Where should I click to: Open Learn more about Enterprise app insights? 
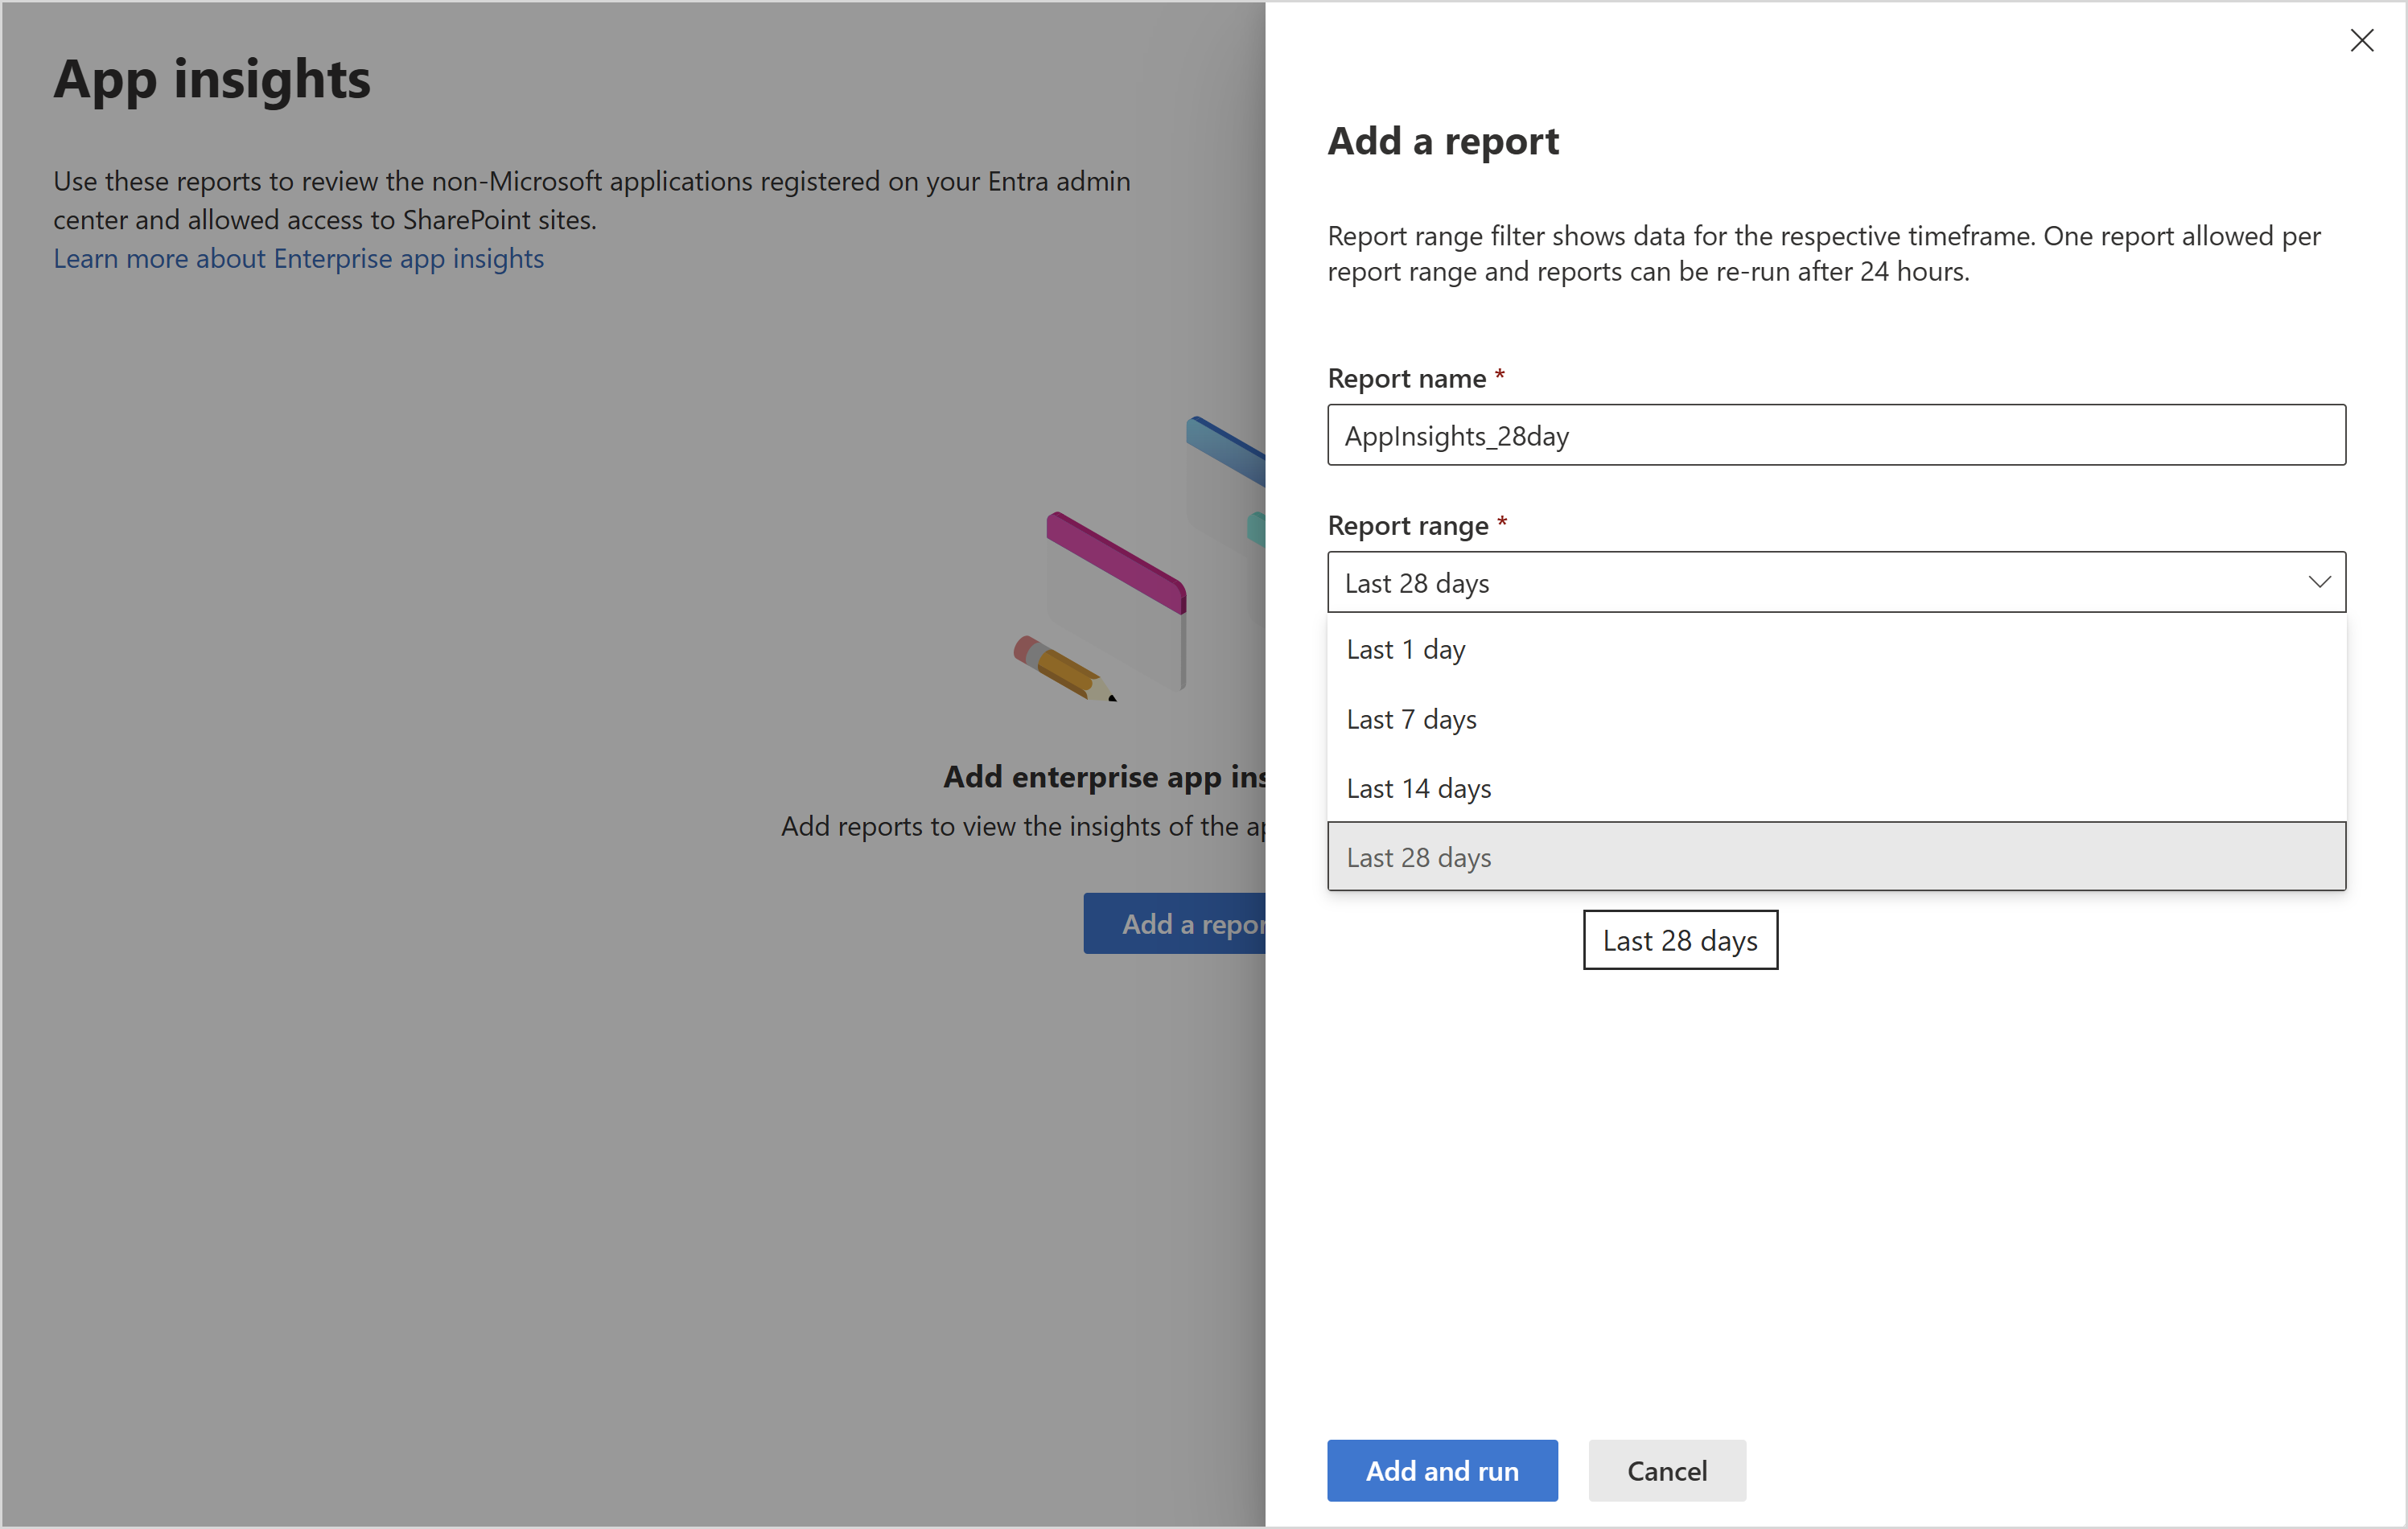[x=298, y=258]
